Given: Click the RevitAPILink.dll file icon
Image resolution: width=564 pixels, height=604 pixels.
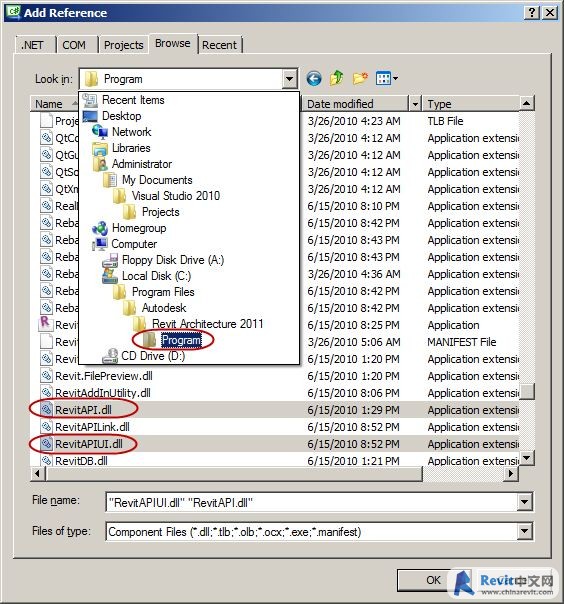Looking at the screenshot, I should pos(46,426).
